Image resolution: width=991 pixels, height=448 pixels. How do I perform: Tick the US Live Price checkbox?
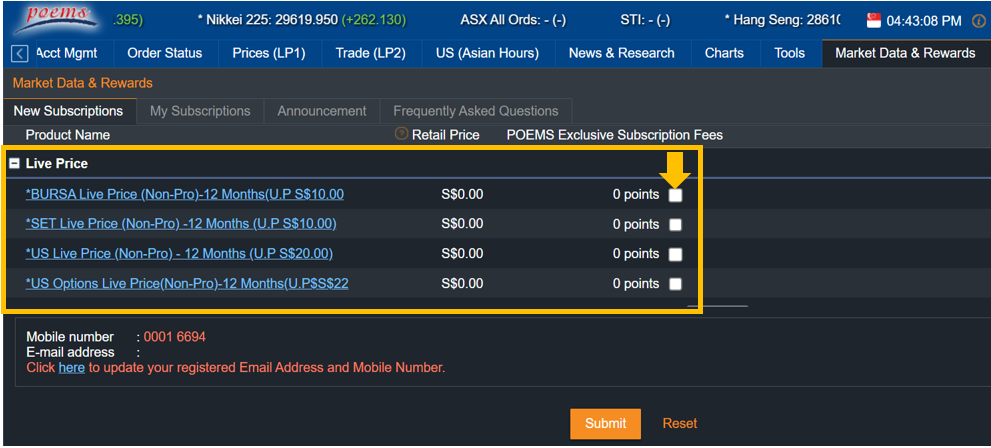coord(676,254)
